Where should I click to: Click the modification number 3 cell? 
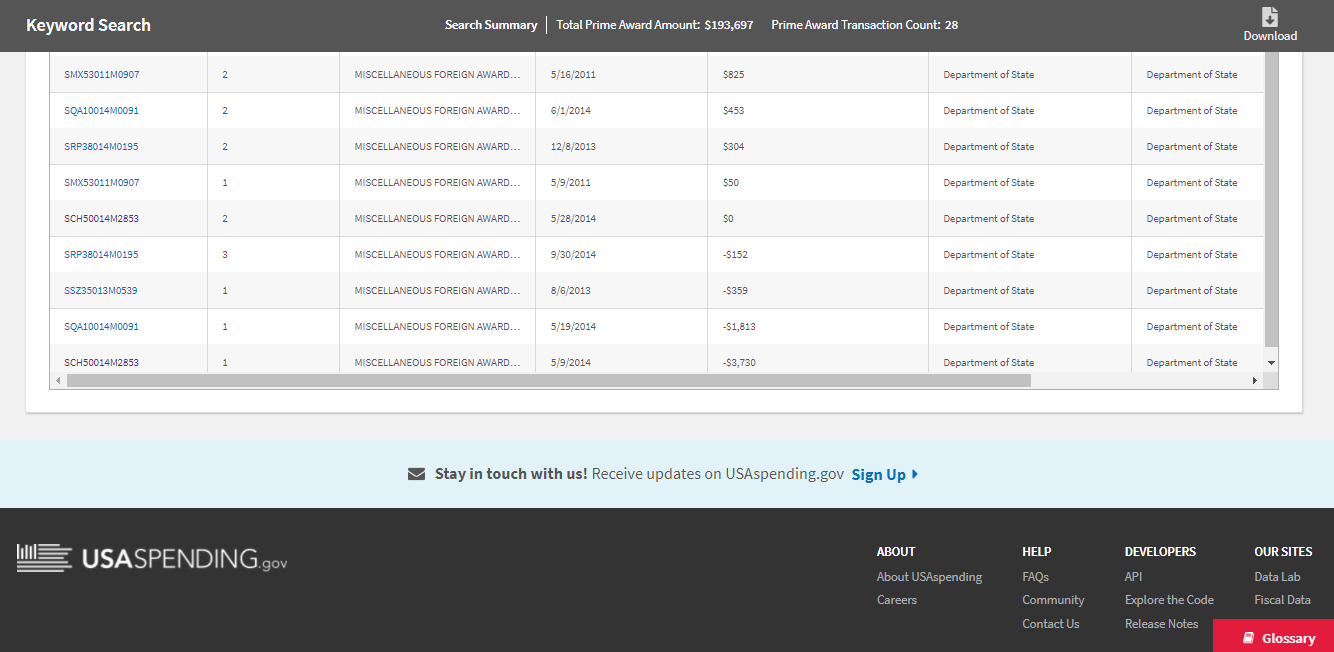click(x=273, y=255)
